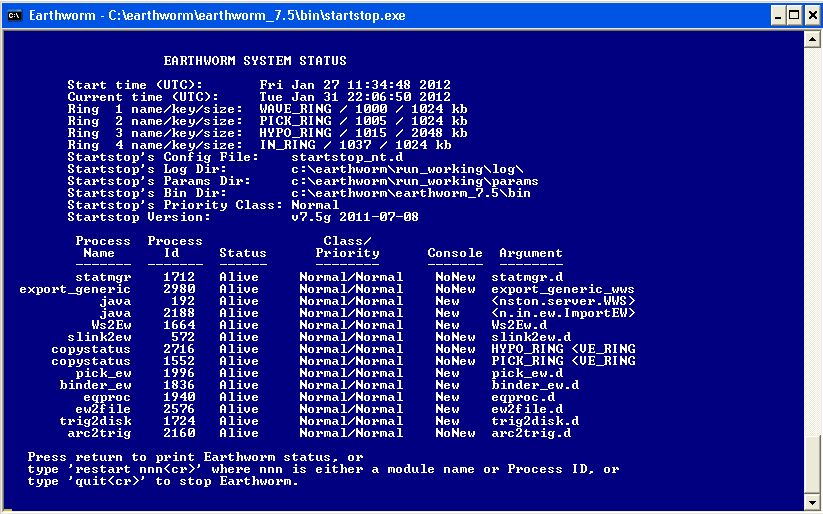Click the 'export_generic' process name

[75, 289]
